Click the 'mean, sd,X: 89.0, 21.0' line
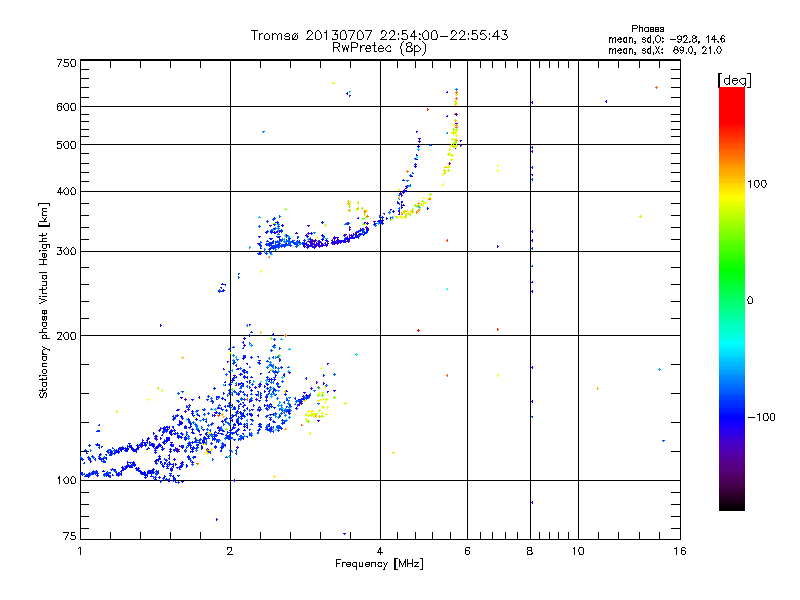The height and width of the screenshot is (600, 800). coord(665,50)
